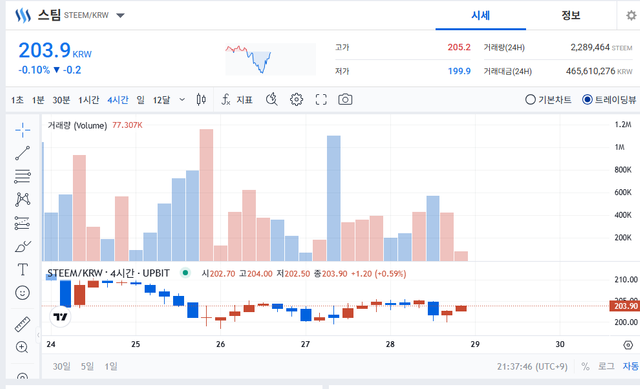Viewport: 640px width, 389px height.
Task: Select the crosshair cursor tool
Action: (x=22, y=130)
